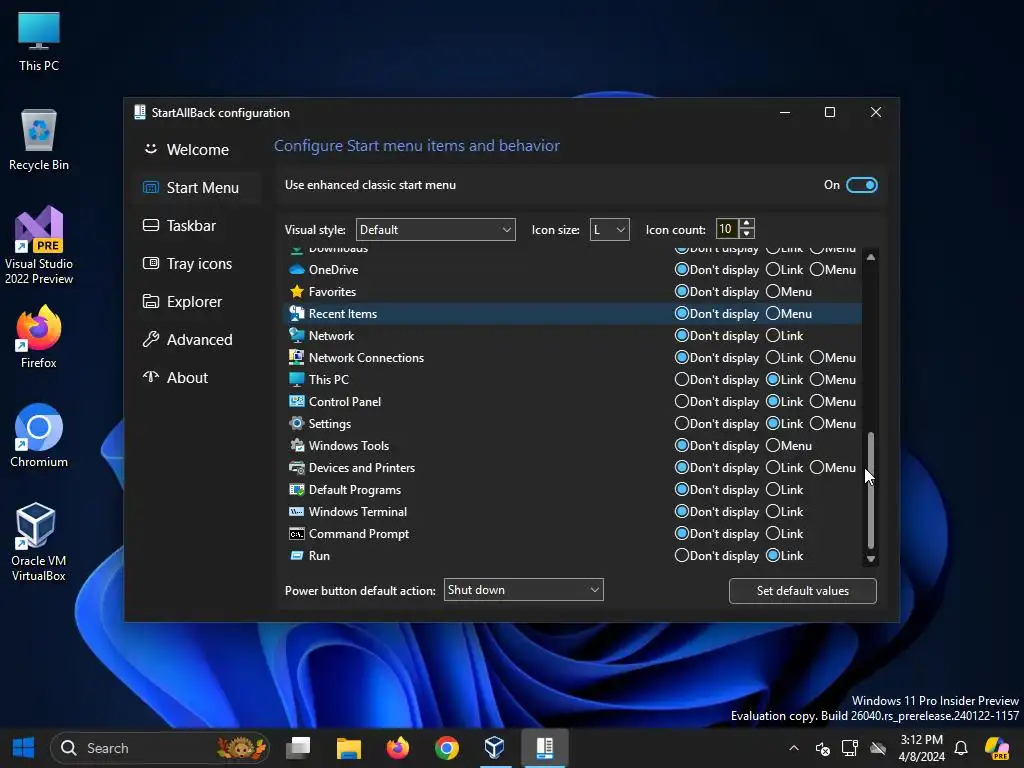Open the taskbar clock and date
The image size is (1024, 768).
tap(921, 748)
